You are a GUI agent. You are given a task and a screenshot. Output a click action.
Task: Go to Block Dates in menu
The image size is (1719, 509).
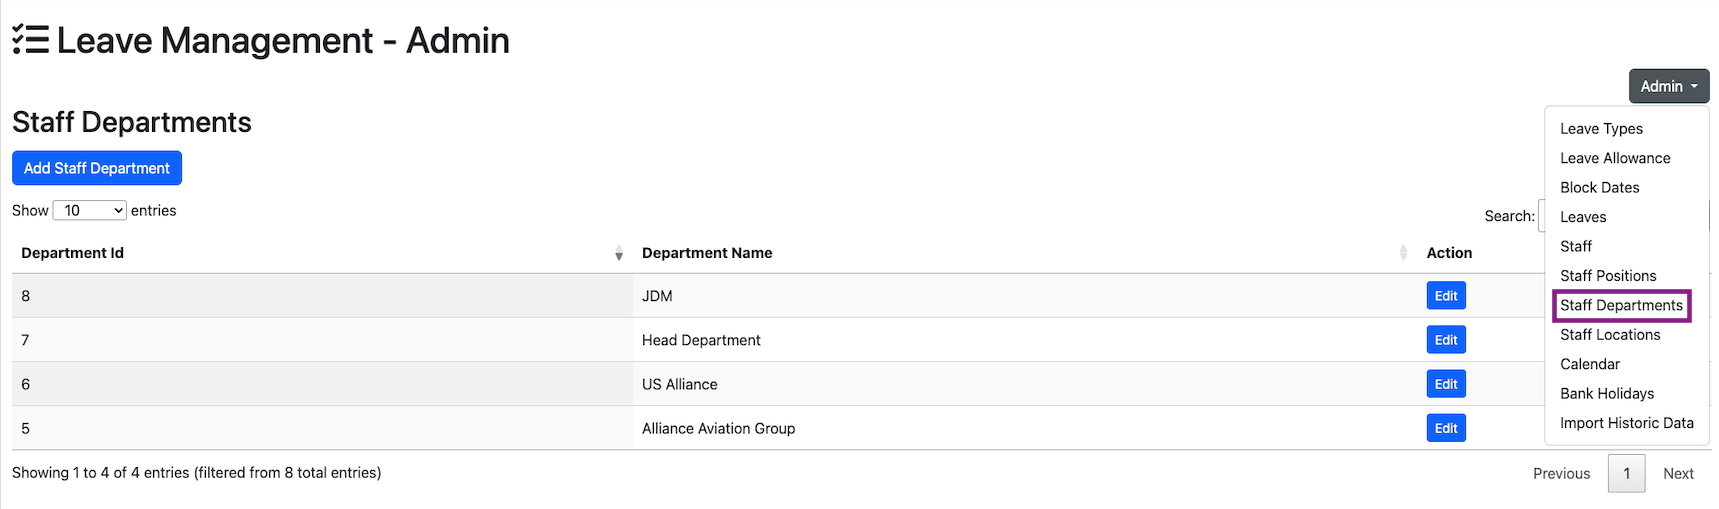tap(1599, 188)
